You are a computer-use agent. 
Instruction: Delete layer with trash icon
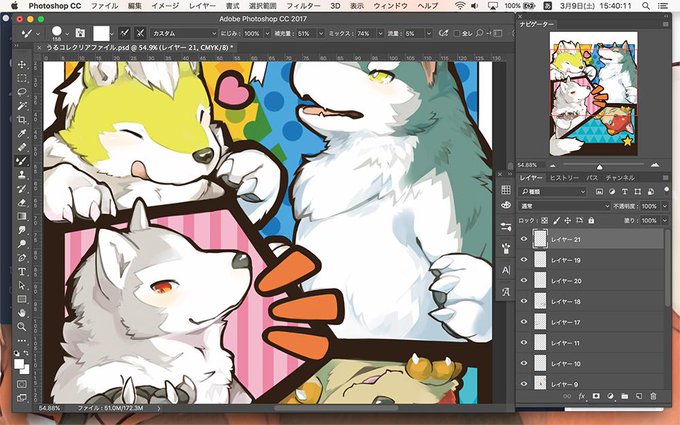(653, 396)
